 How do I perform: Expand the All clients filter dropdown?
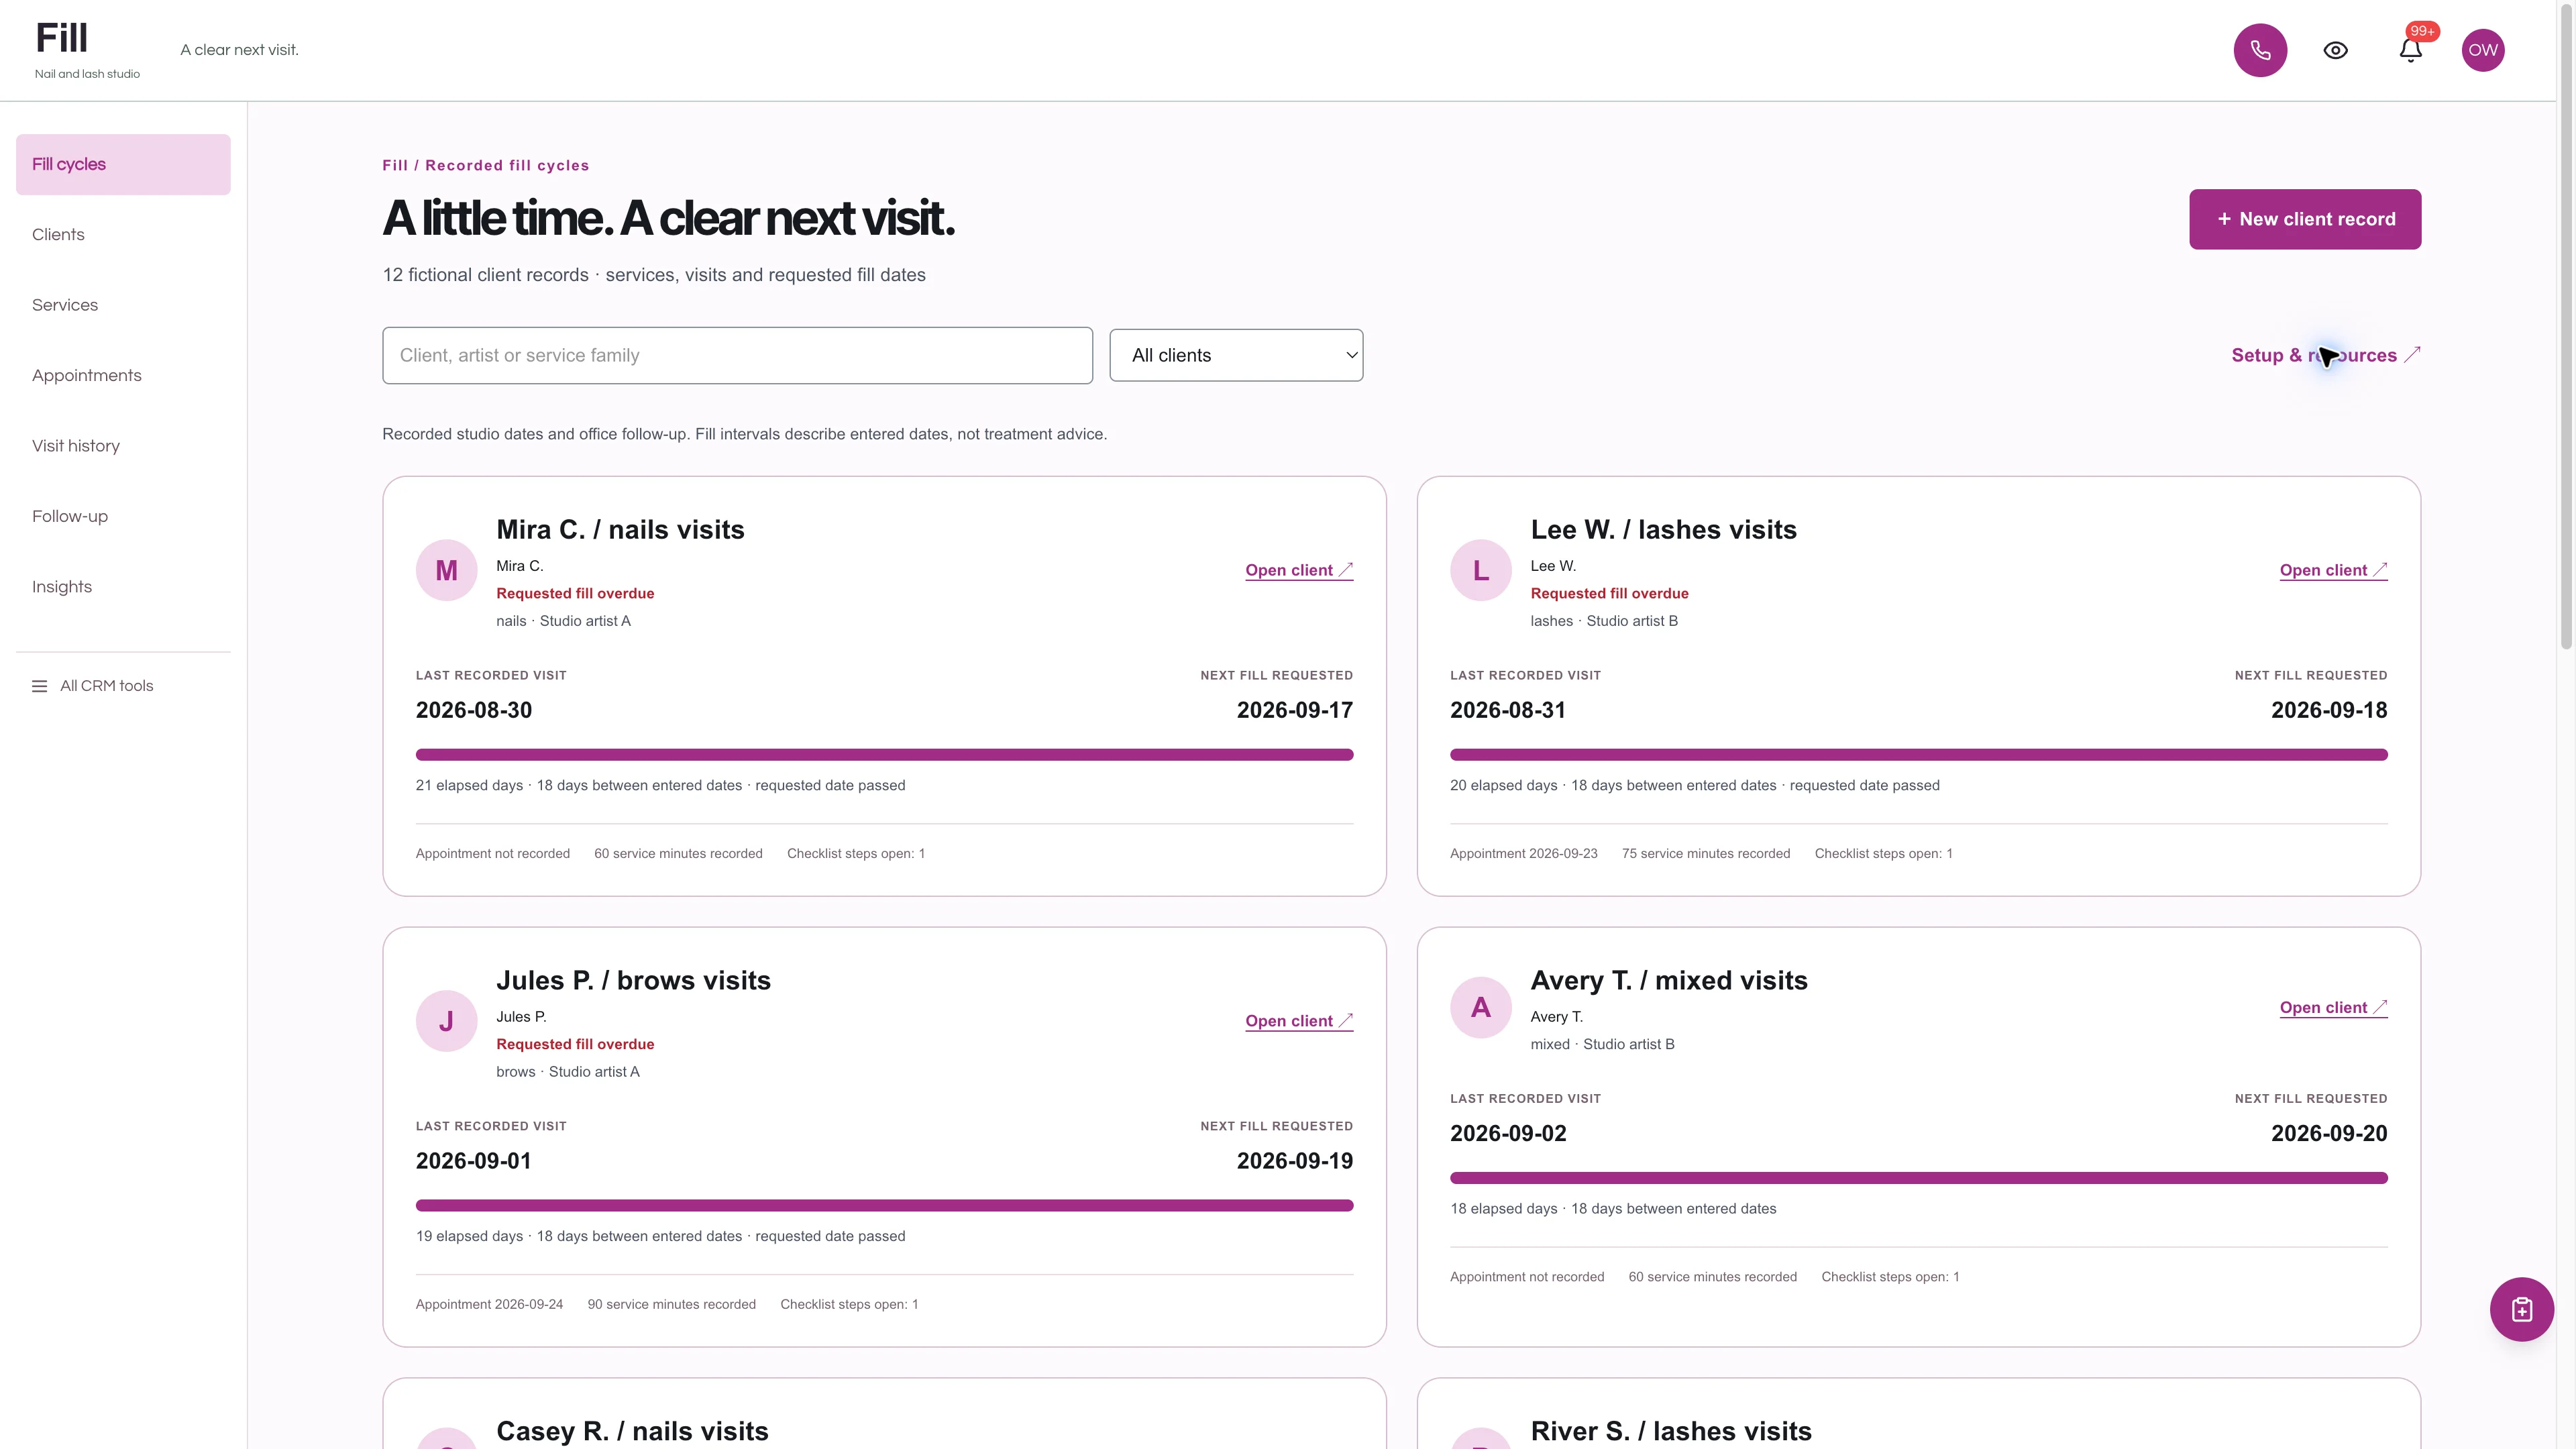coord(1236,355)
